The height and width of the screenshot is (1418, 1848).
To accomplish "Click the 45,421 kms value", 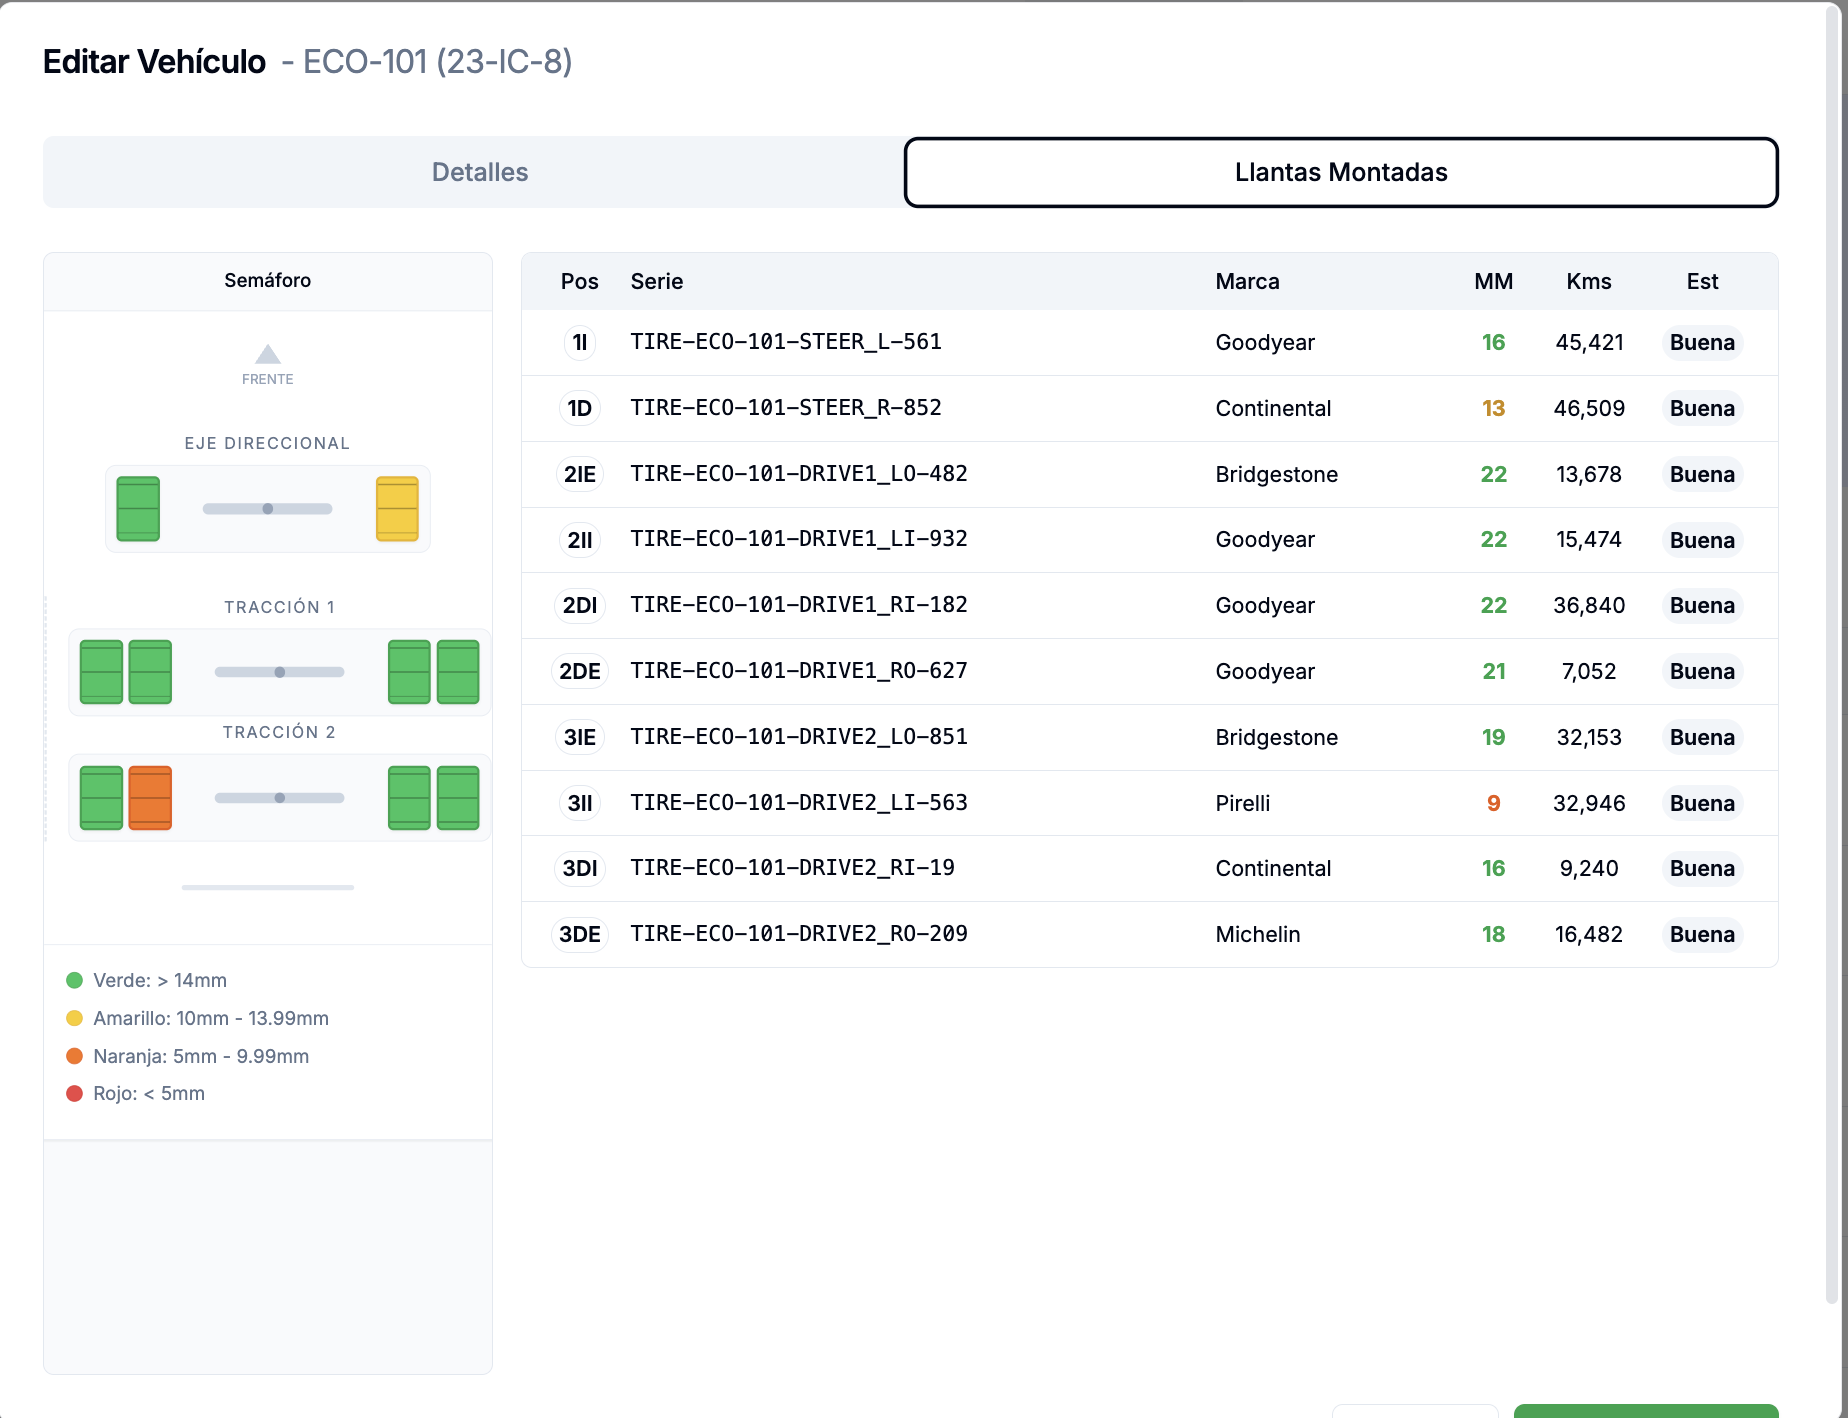I will tap(1589, 343).
